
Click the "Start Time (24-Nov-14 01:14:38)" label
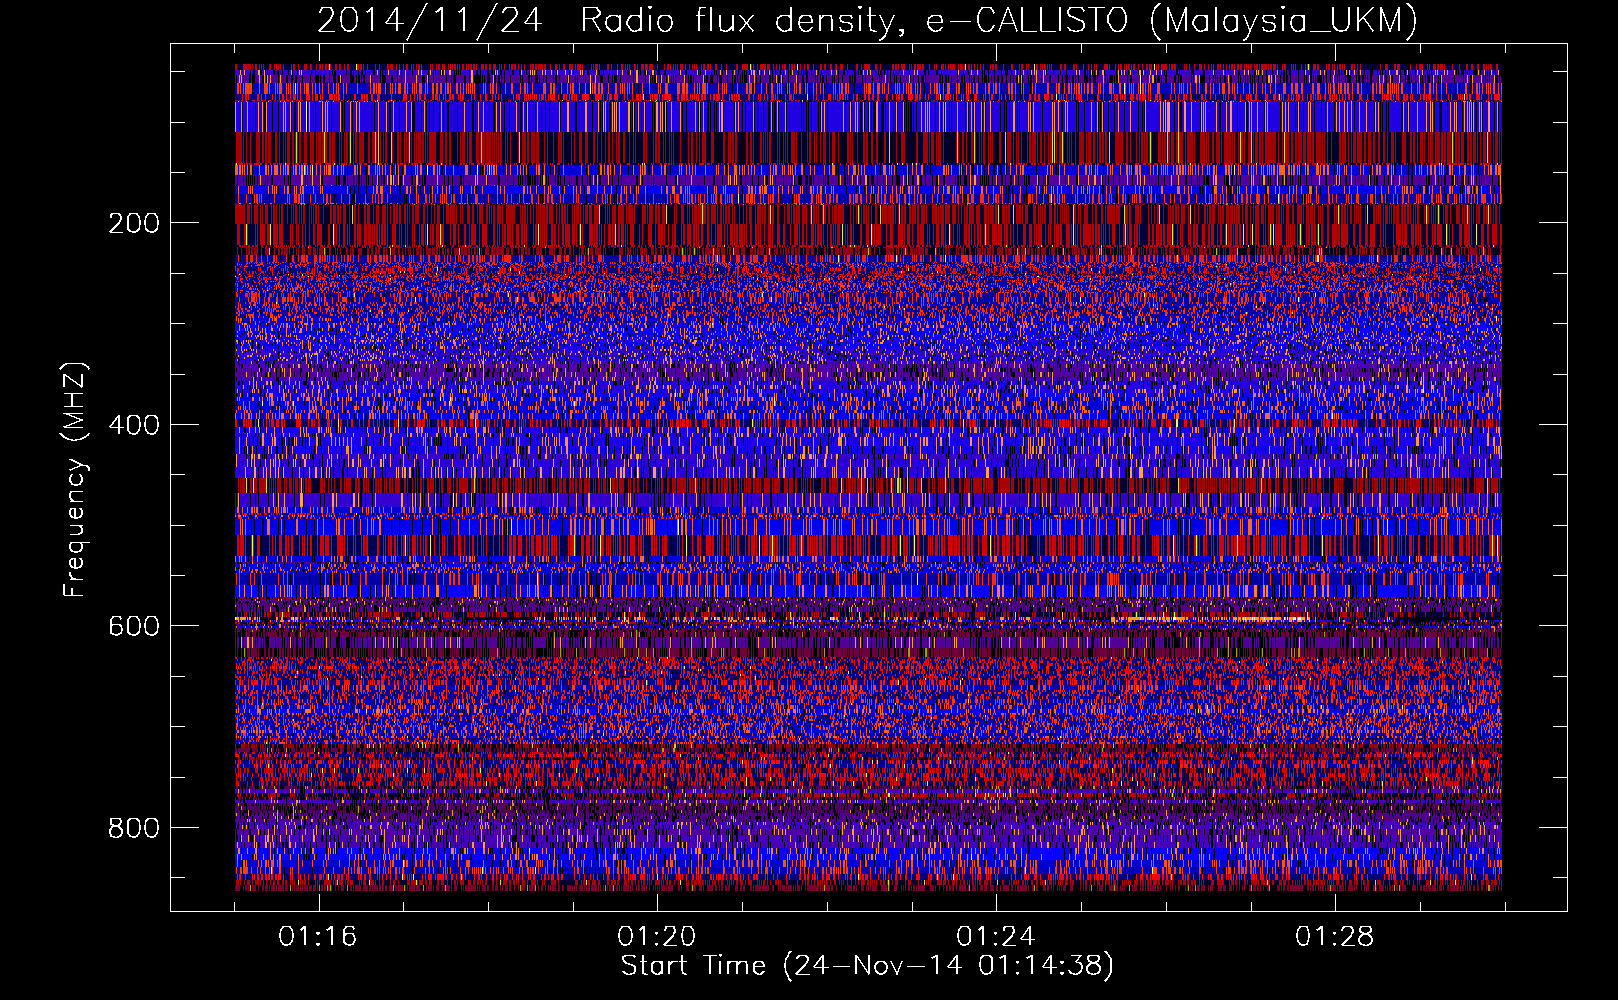[x=867, y=966]
